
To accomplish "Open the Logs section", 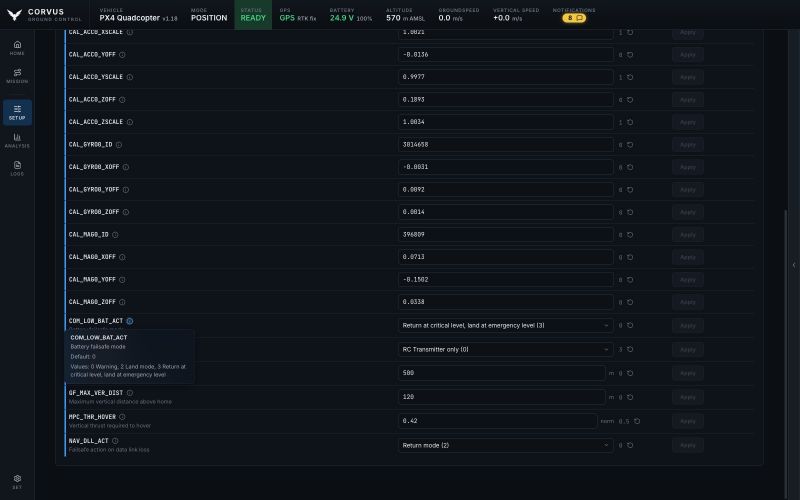I will 17,169.
